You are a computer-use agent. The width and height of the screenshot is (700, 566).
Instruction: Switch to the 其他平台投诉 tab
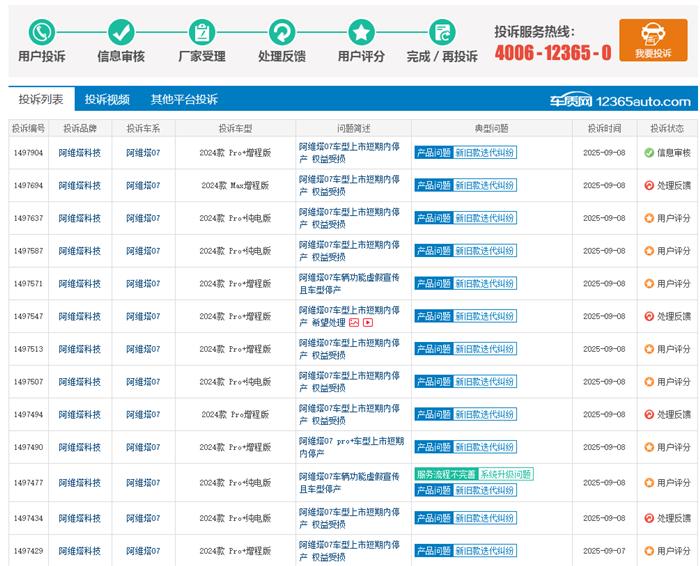point(184,100)
